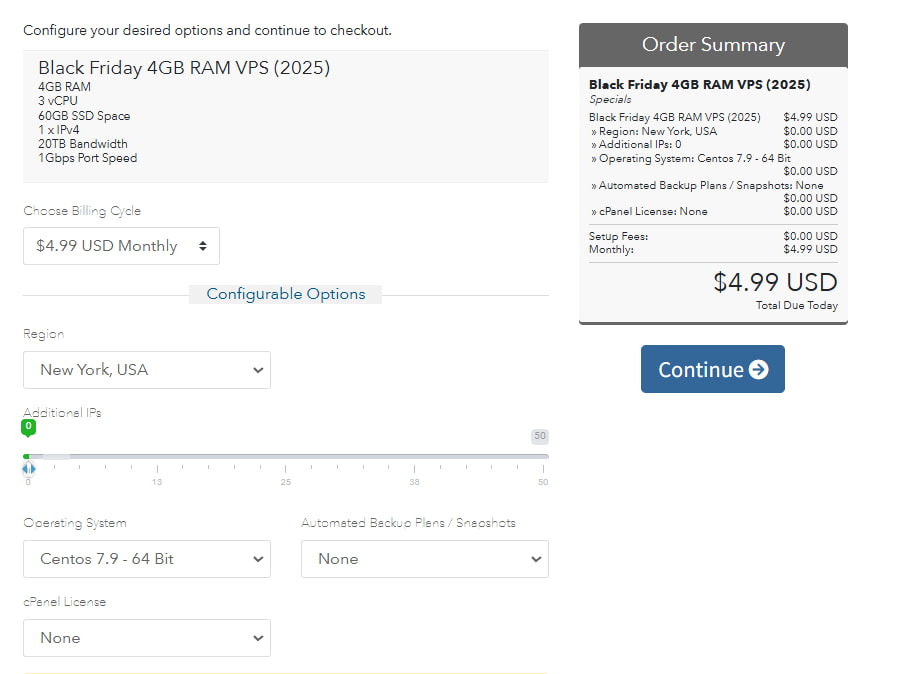Grab the Additional IPs slider handle
This screenshot has width=899, height=674.
(29, 468)
